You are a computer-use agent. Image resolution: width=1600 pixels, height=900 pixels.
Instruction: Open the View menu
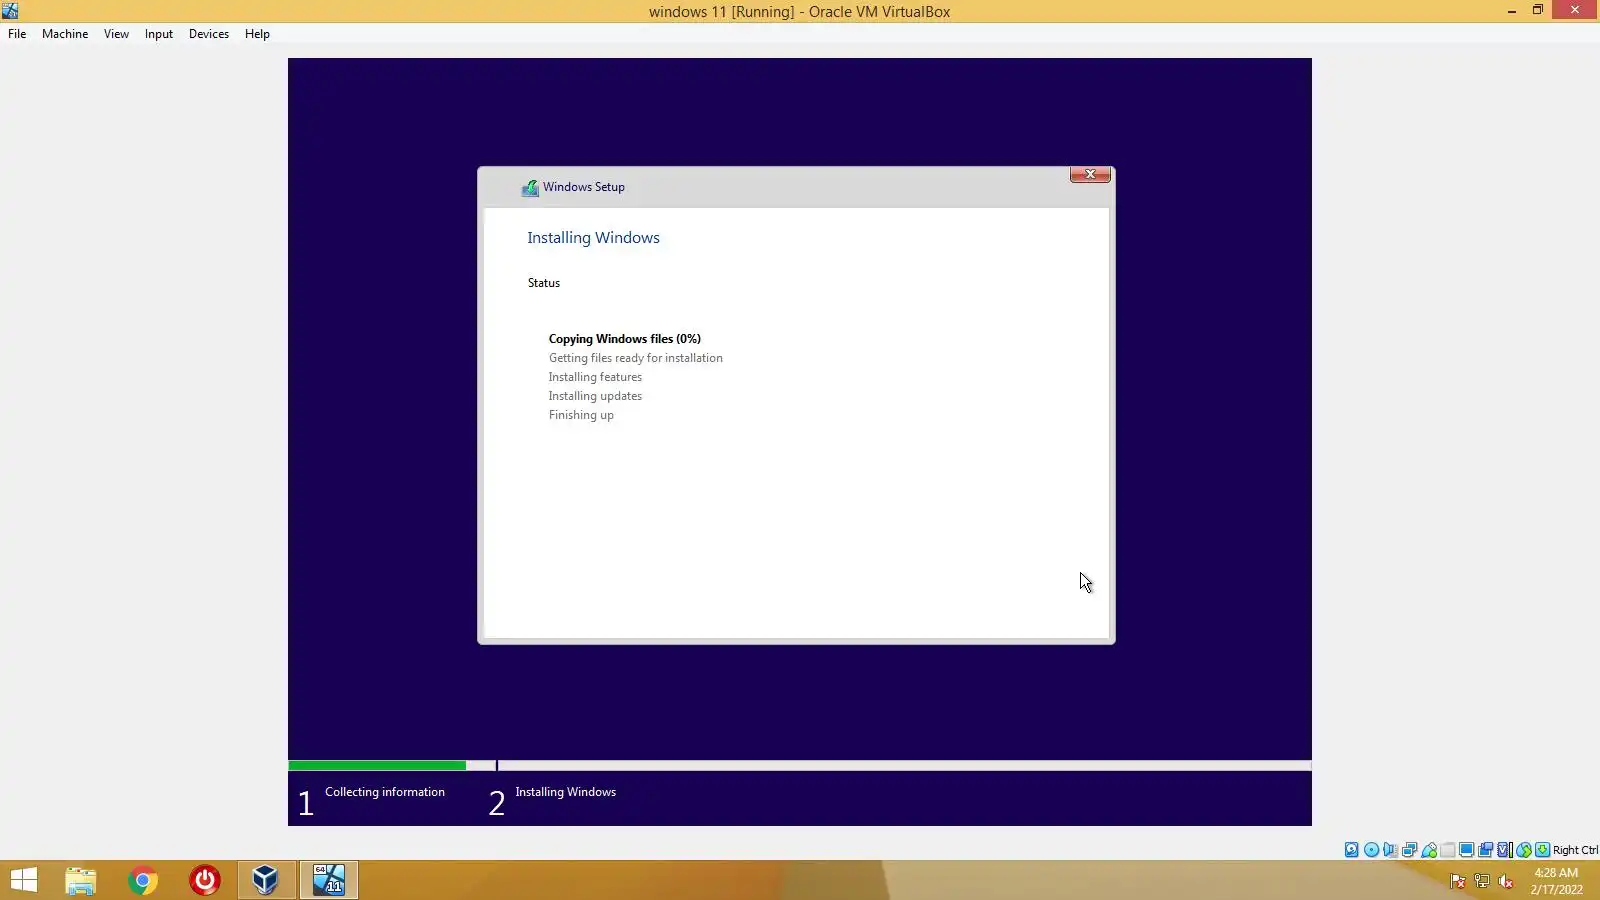pyautogui.click(x=116, y=34)
